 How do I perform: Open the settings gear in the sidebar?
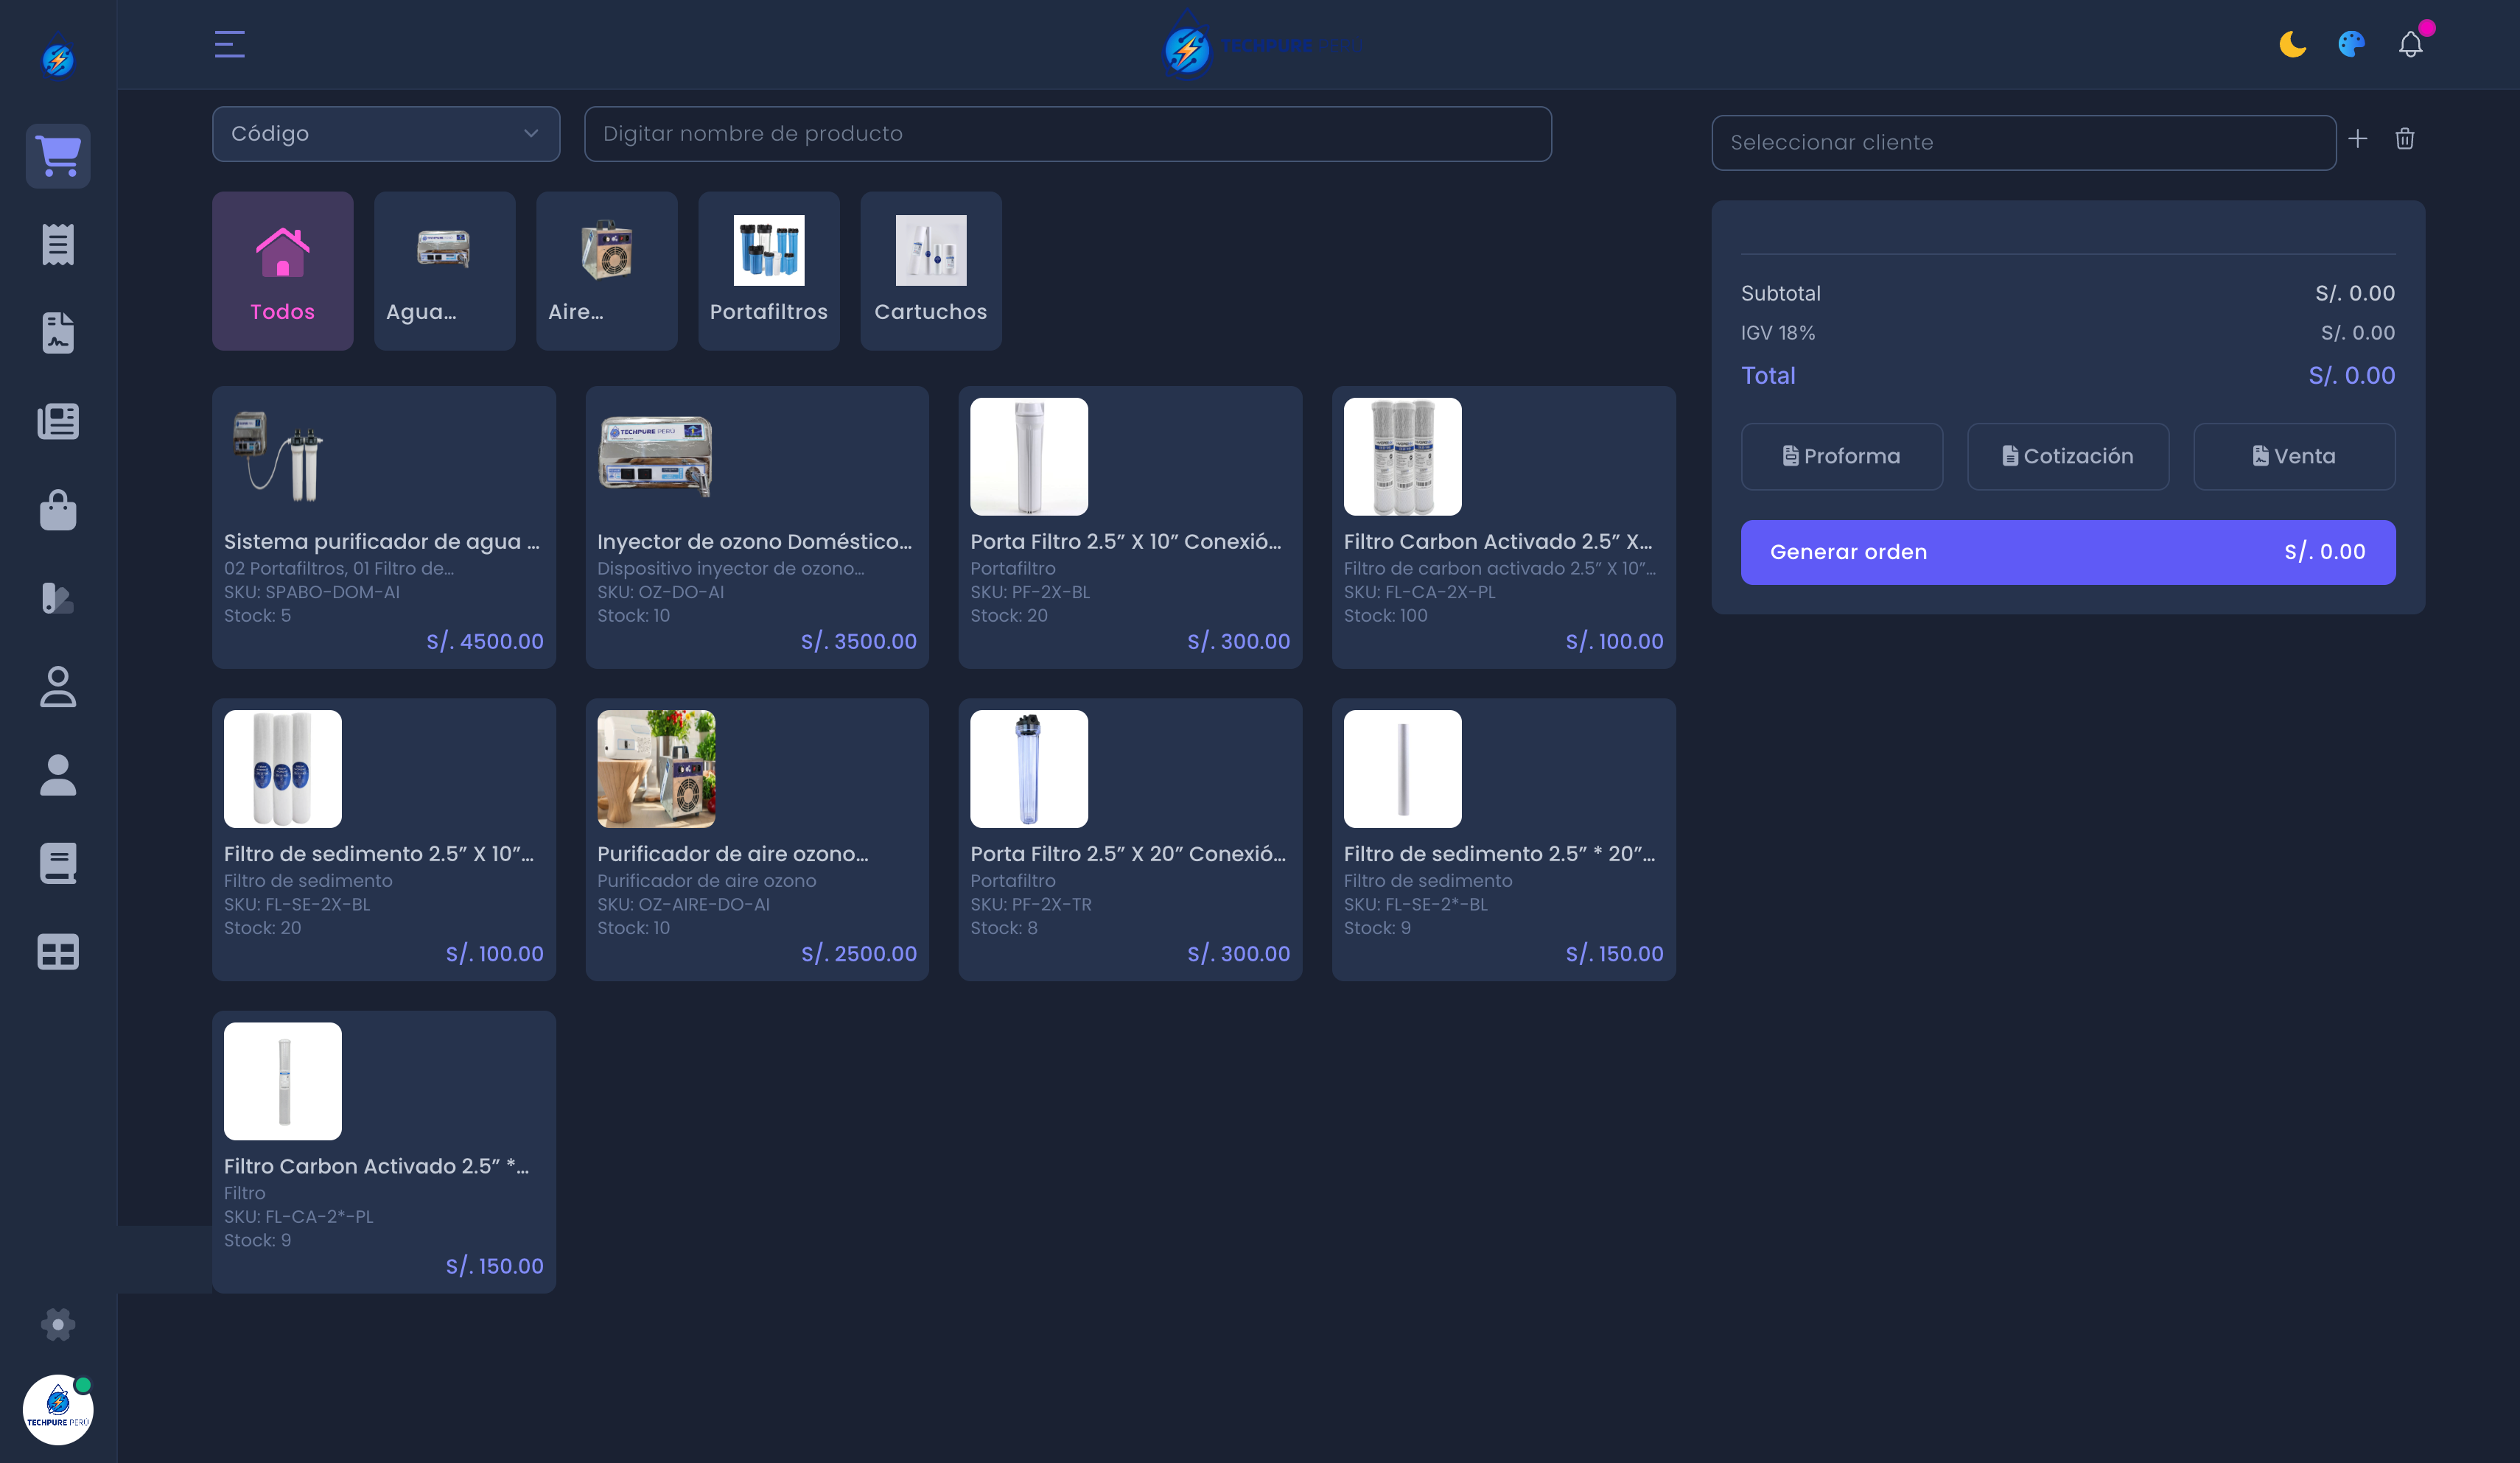click(58, 1324)
